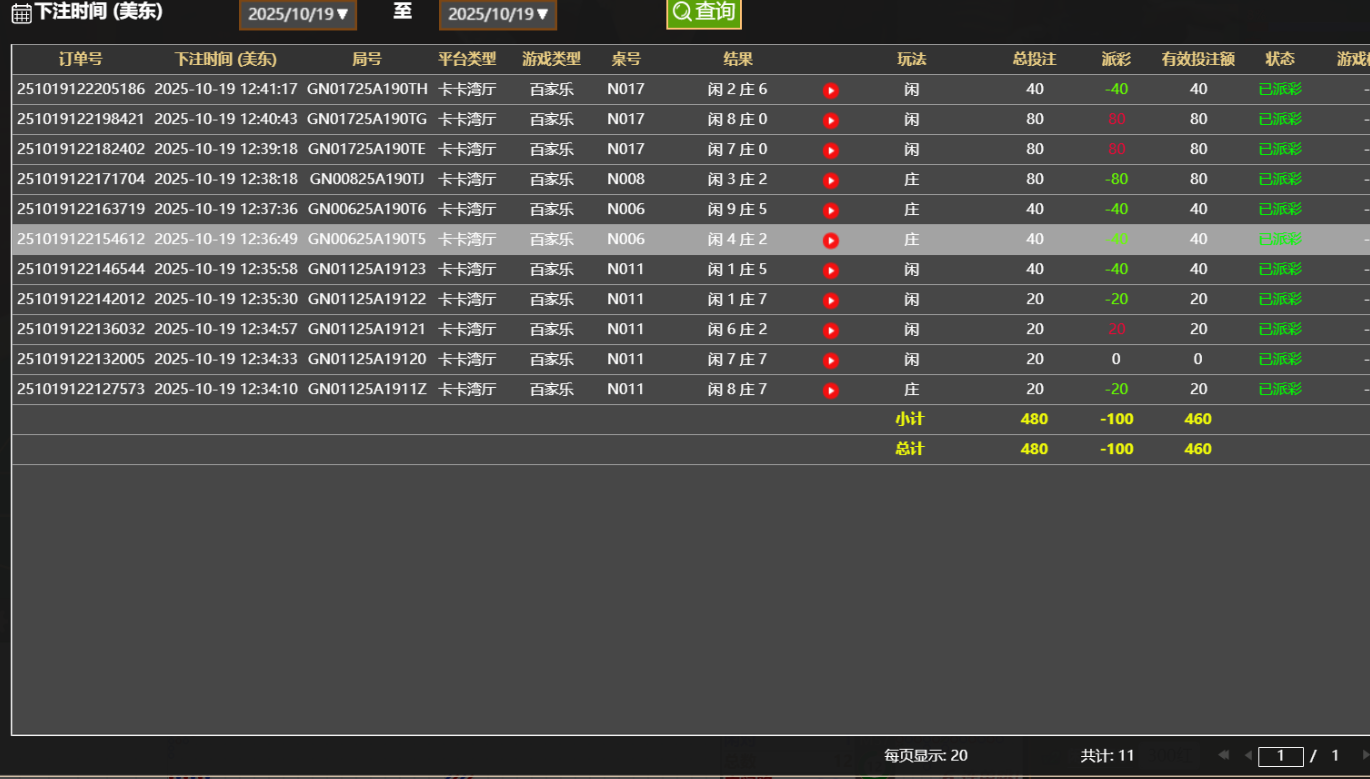Click the page number input box
1370x779 pixels.
click(x=1281, y=756)
